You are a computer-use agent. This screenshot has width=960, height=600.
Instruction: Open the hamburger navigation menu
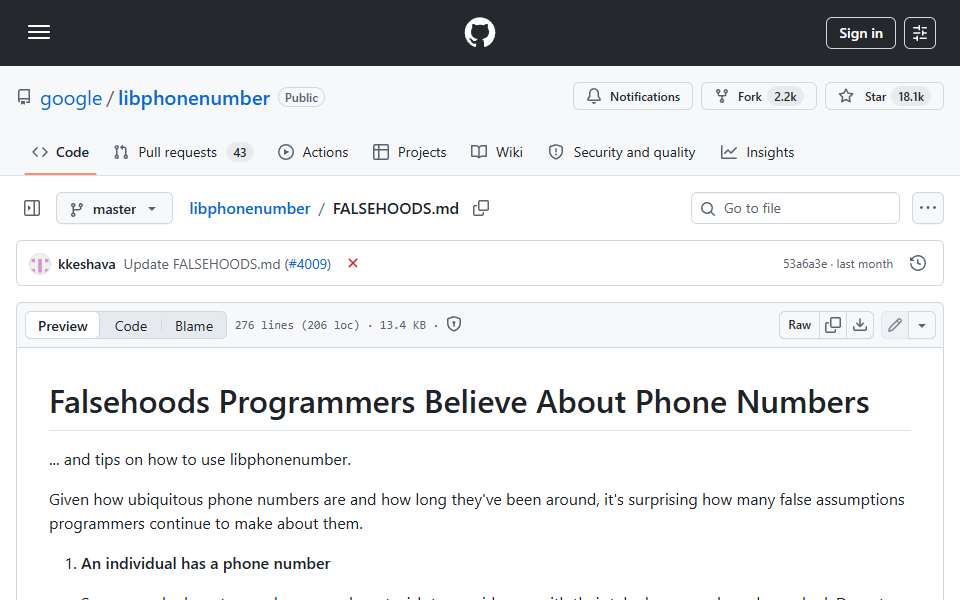coord(39,32)
